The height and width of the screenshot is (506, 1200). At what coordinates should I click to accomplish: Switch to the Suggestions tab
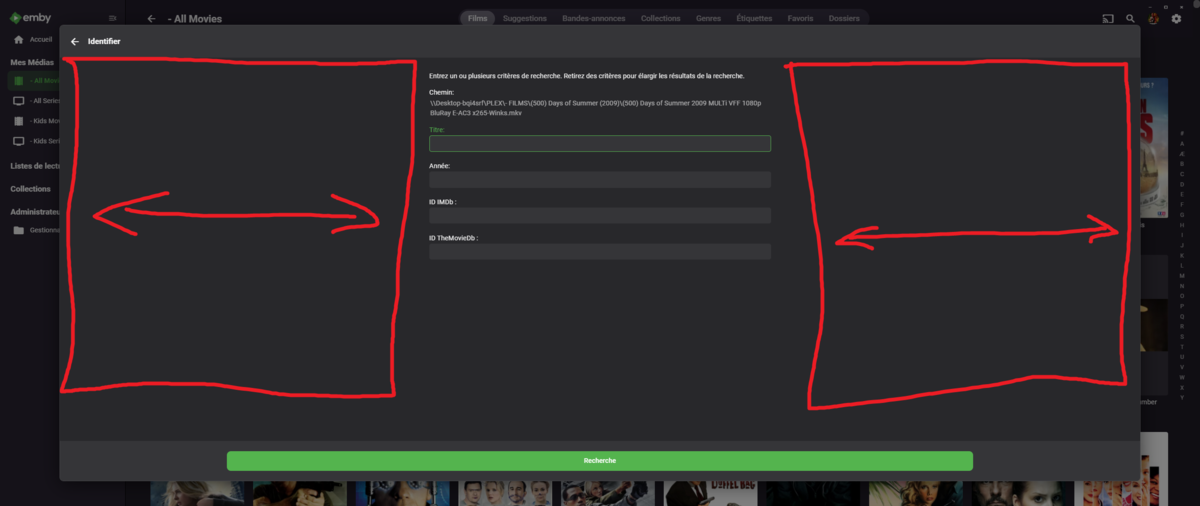525,18
